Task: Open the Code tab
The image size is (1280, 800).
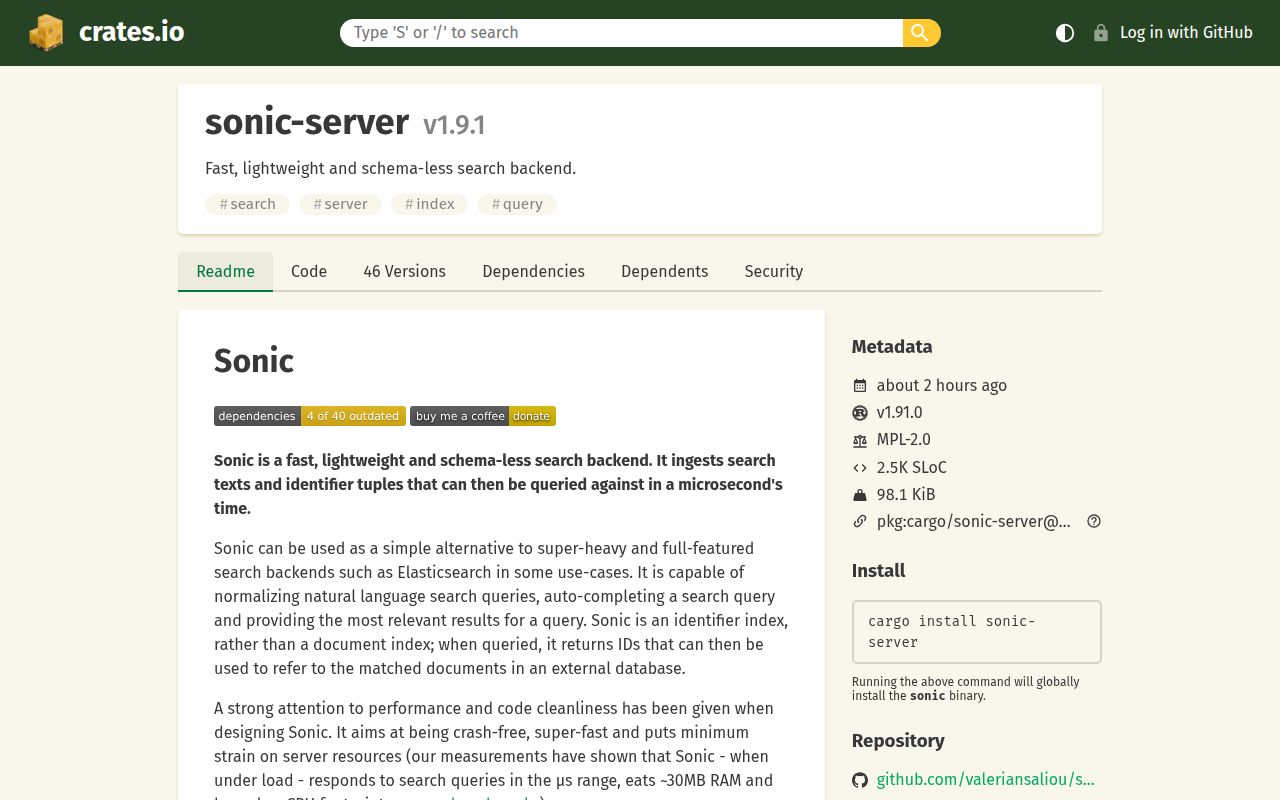Action: tap(309, 271)
